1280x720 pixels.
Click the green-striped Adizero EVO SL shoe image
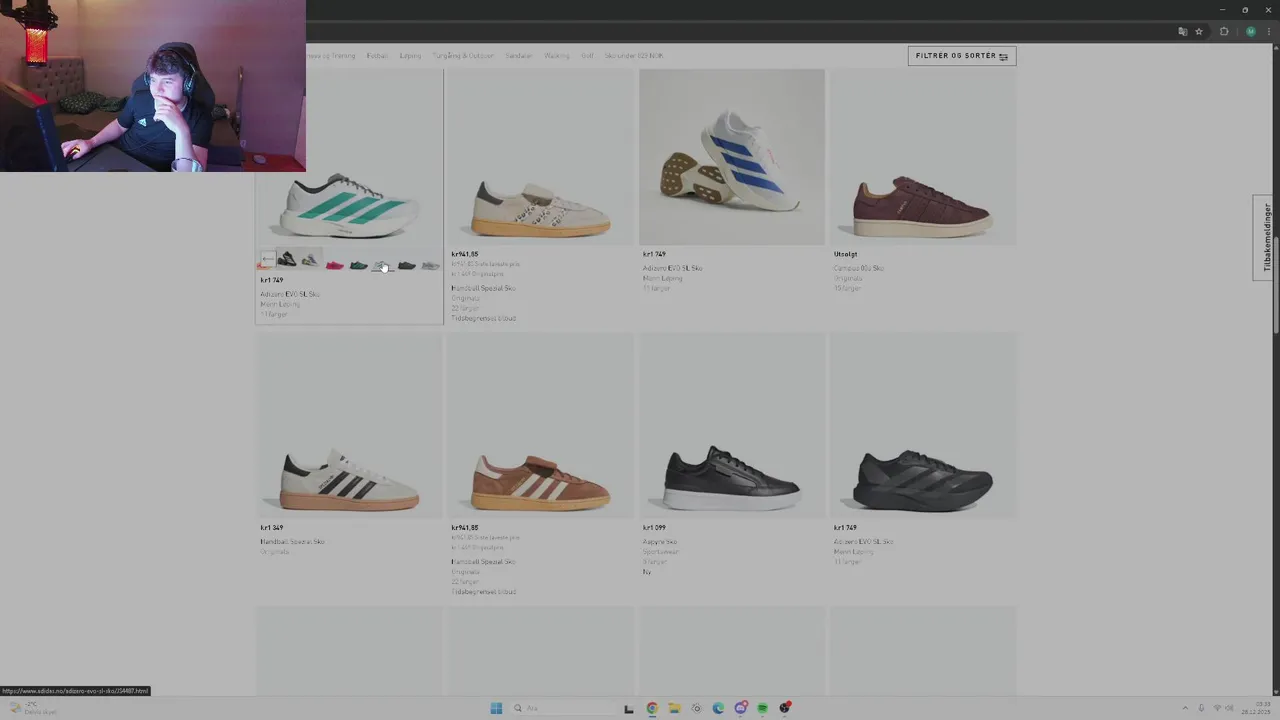pos(348,207)
